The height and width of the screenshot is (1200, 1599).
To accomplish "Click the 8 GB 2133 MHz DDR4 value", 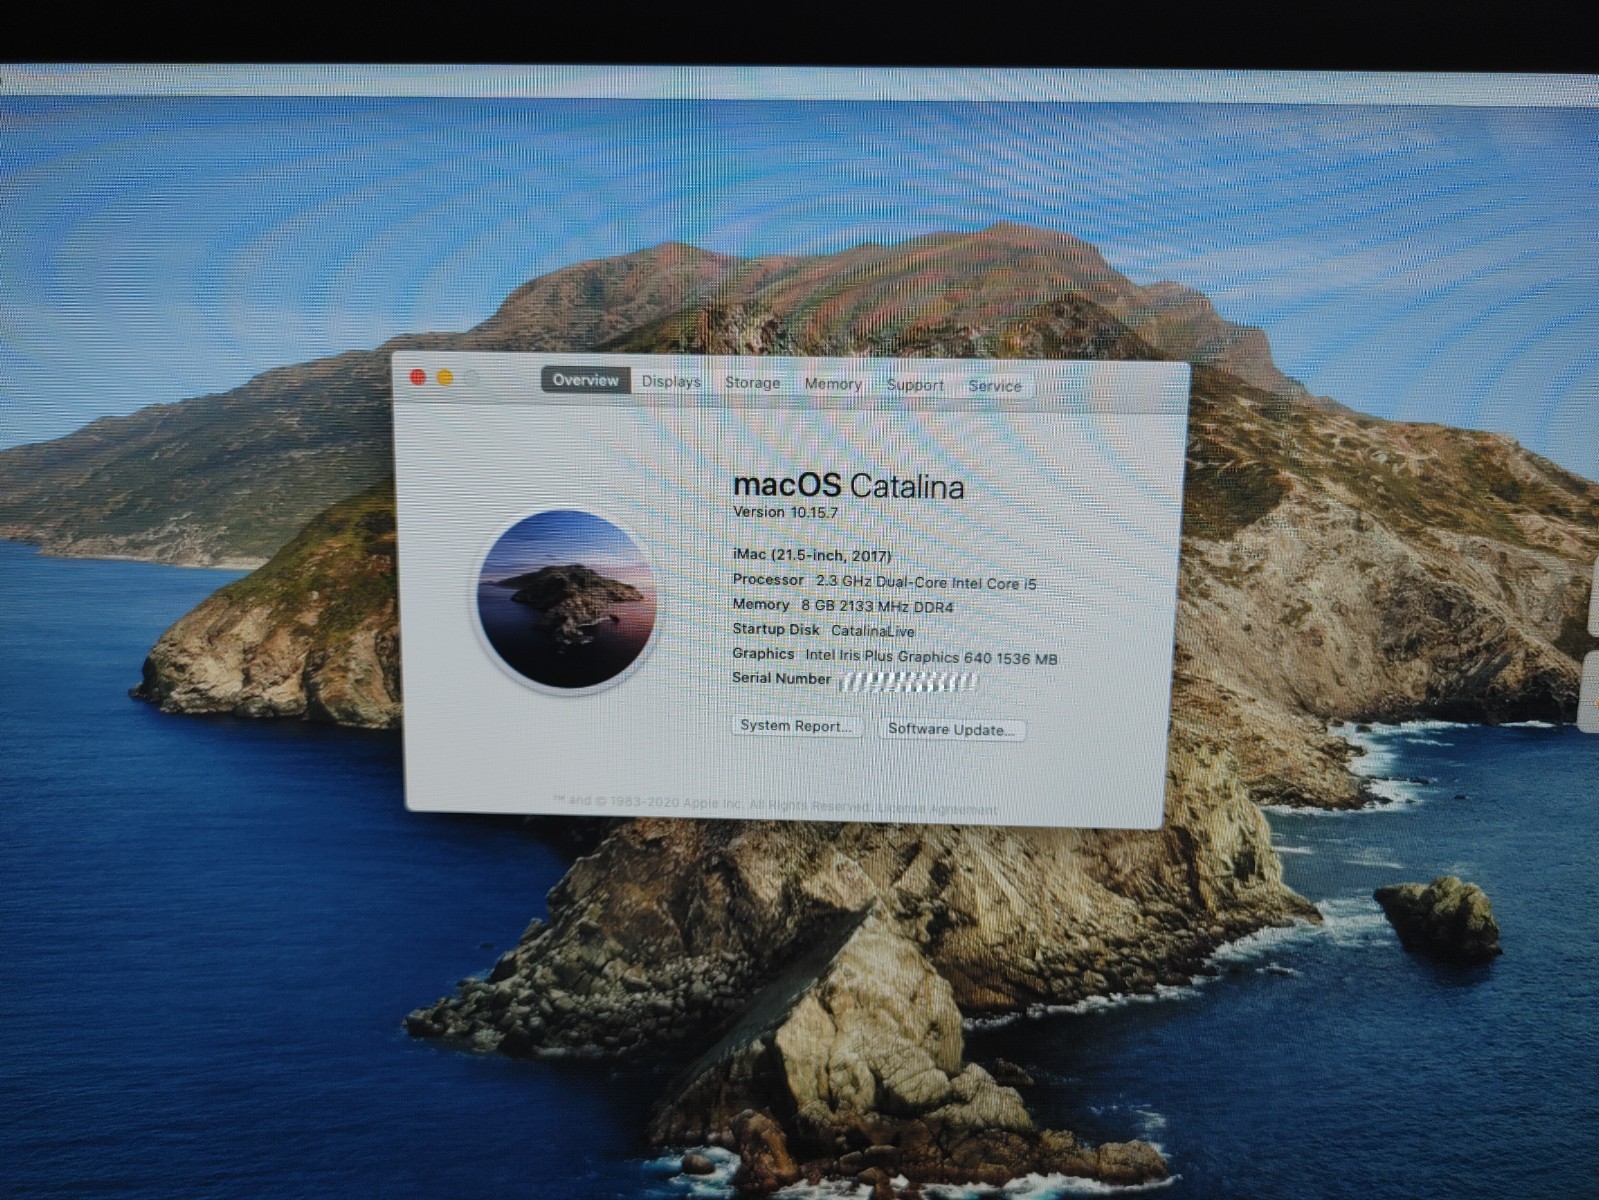I will coord(877,606).
